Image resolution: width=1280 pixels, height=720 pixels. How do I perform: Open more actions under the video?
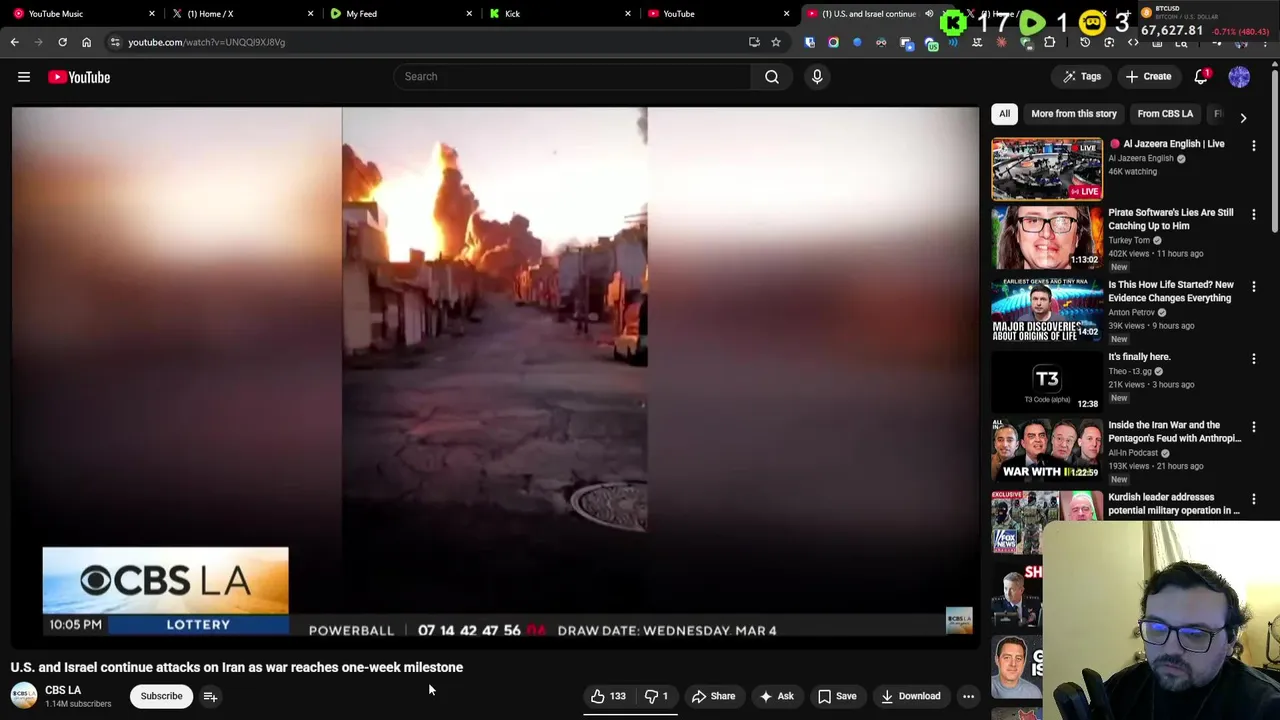tap(968, 696)
